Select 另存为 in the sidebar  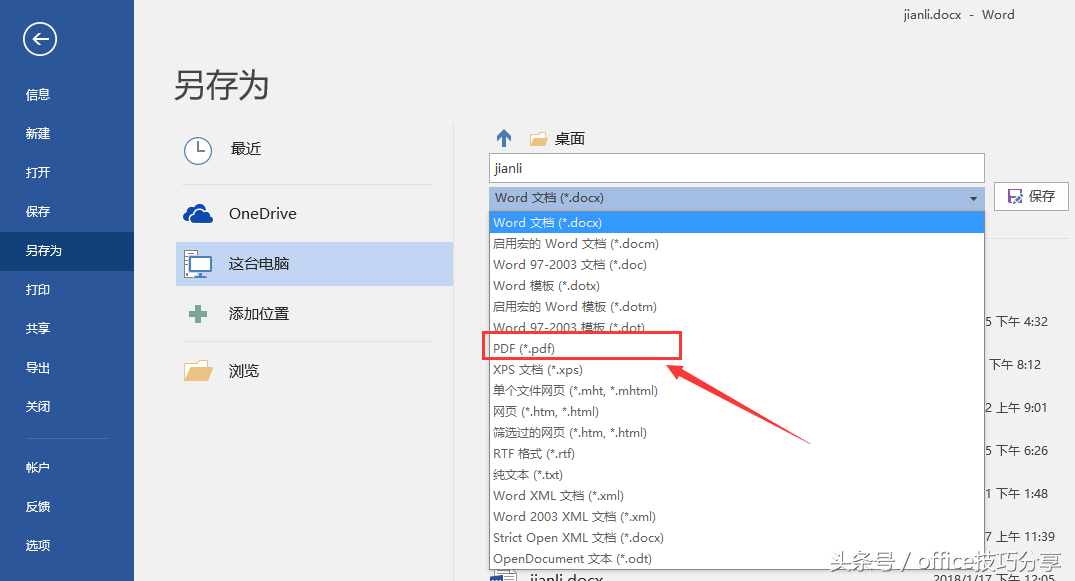pyautogui.click(x=67, y=251)
